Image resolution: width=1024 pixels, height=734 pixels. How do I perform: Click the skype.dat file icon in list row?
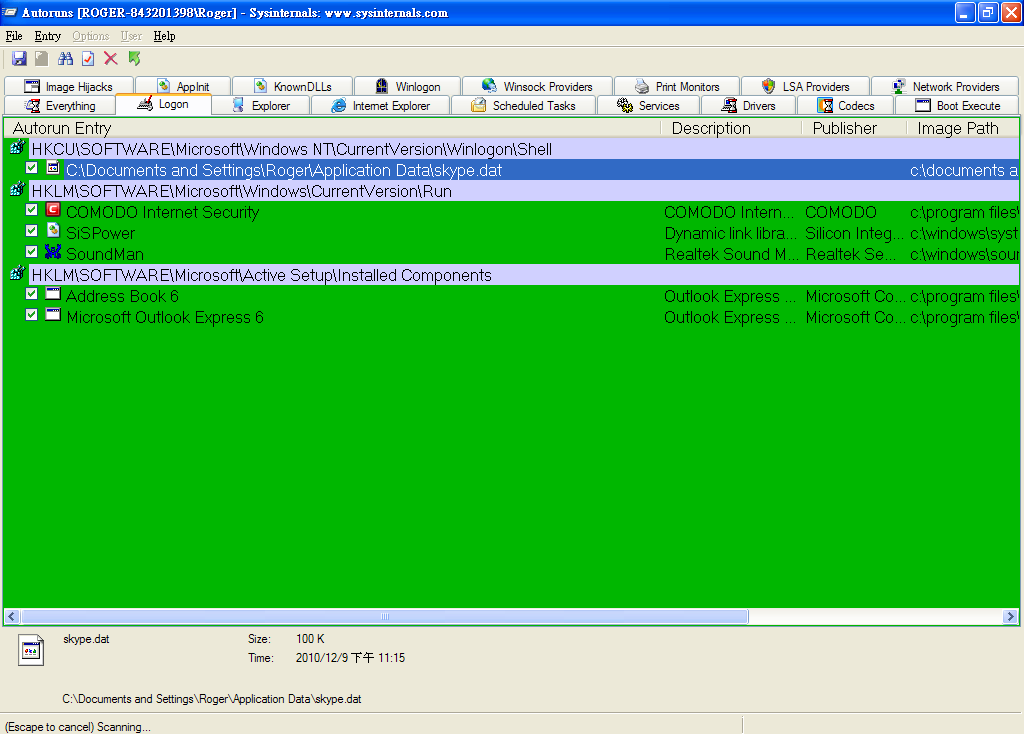(x=53, y=168)
